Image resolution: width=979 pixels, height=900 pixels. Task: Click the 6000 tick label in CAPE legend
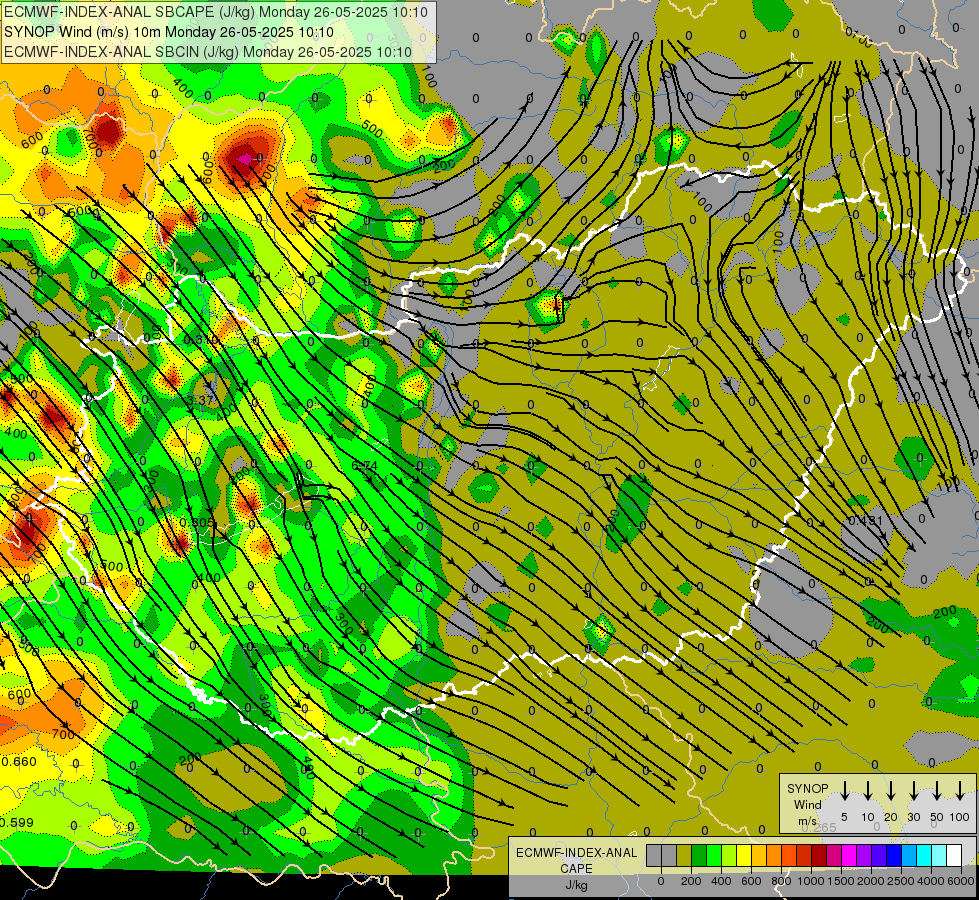961,881
